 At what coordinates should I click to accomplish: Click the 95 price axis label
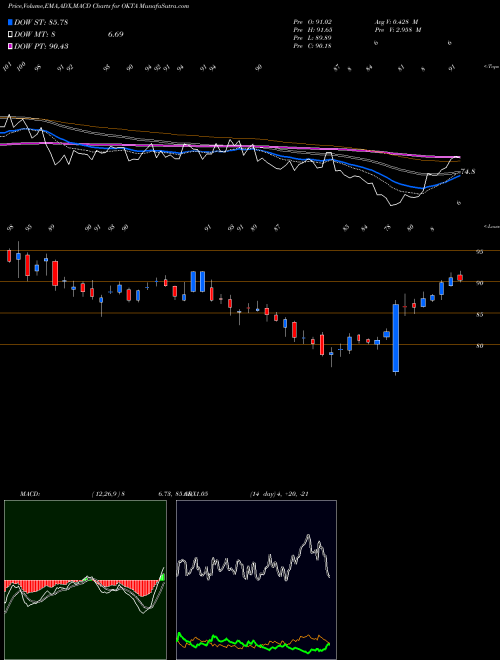[x=480, y=252]
